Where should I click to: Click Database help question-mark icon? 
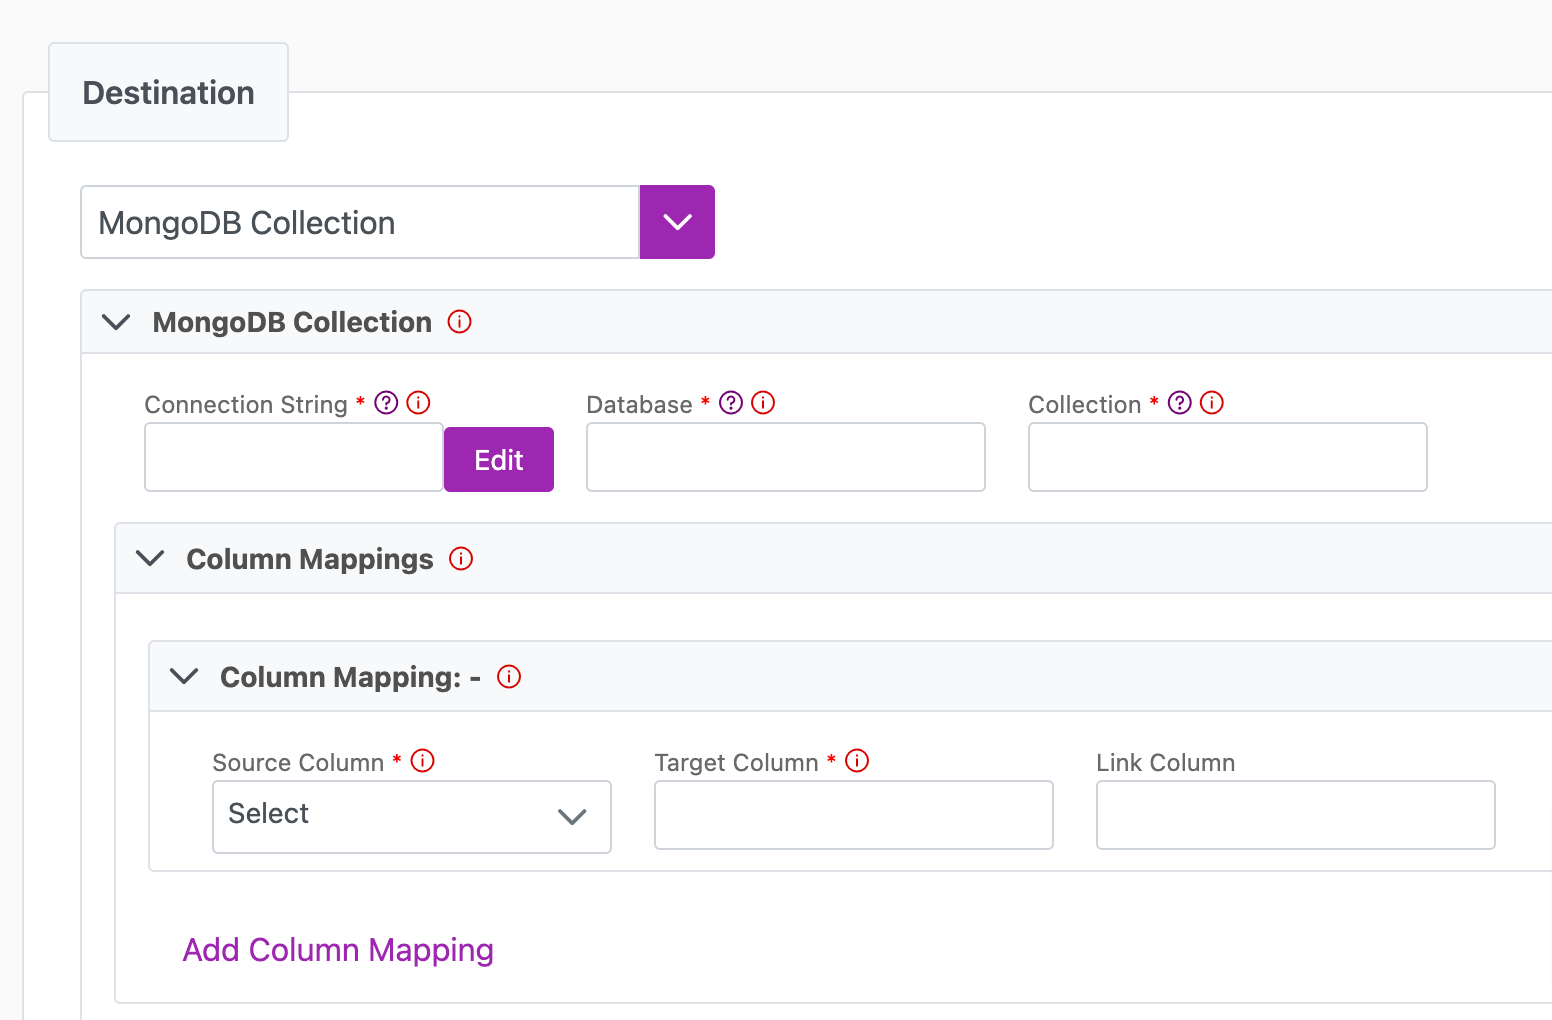click(x=731, y=402)
